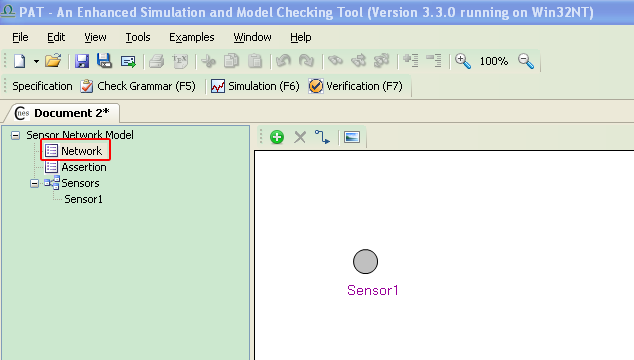Click the New document icon

click(19, 61)
